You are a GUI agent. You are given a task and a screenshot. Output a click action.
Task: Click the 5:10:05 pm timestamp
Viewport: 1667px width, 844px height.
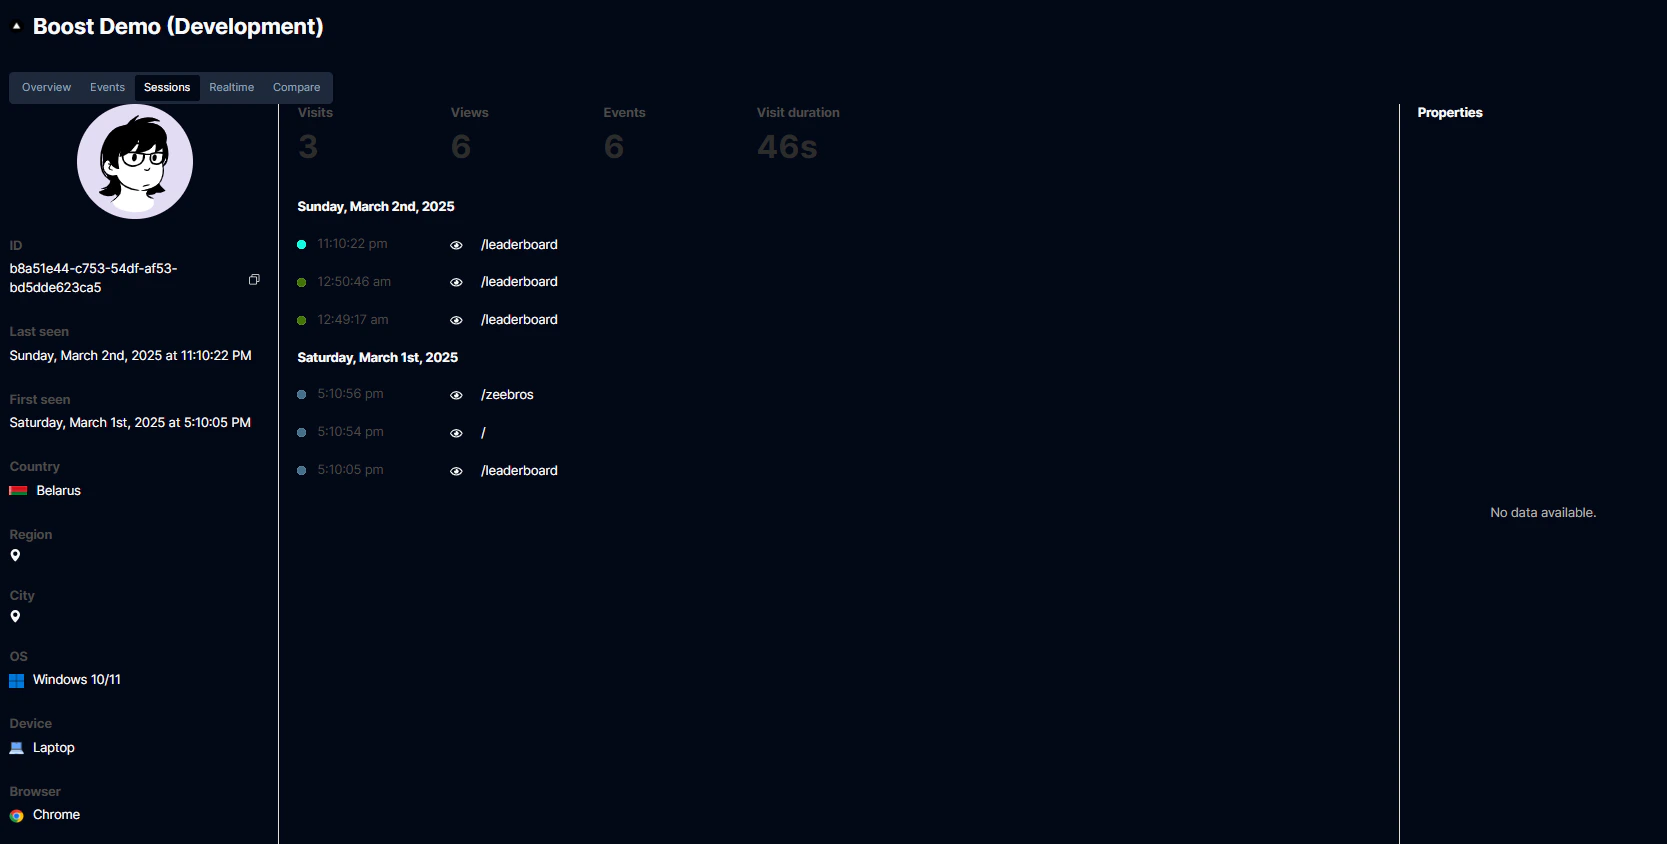pos(350,470)
